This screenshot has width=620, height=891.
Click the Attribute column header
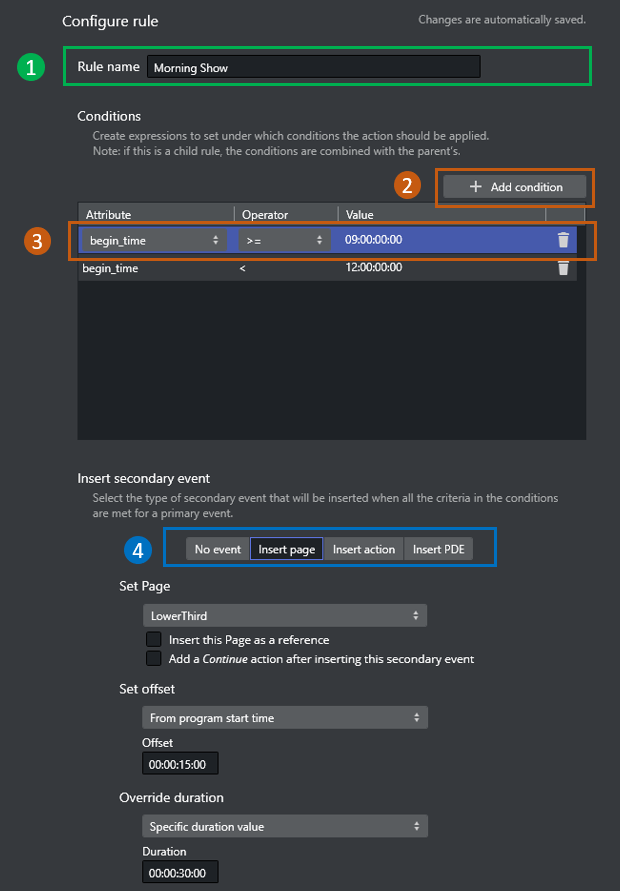156,214
